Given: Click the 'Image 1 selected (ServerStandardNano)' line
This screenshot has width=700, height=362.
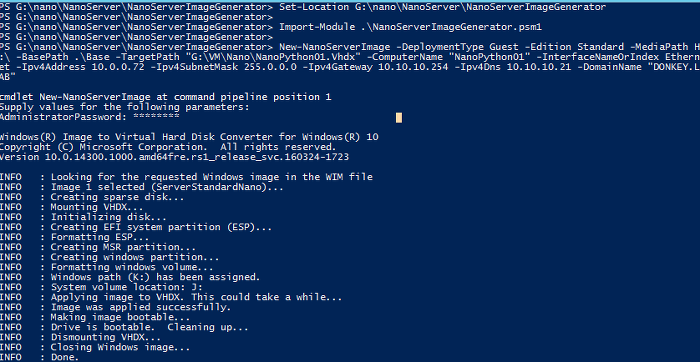Looking at the screenshot, I should [142, 187].
